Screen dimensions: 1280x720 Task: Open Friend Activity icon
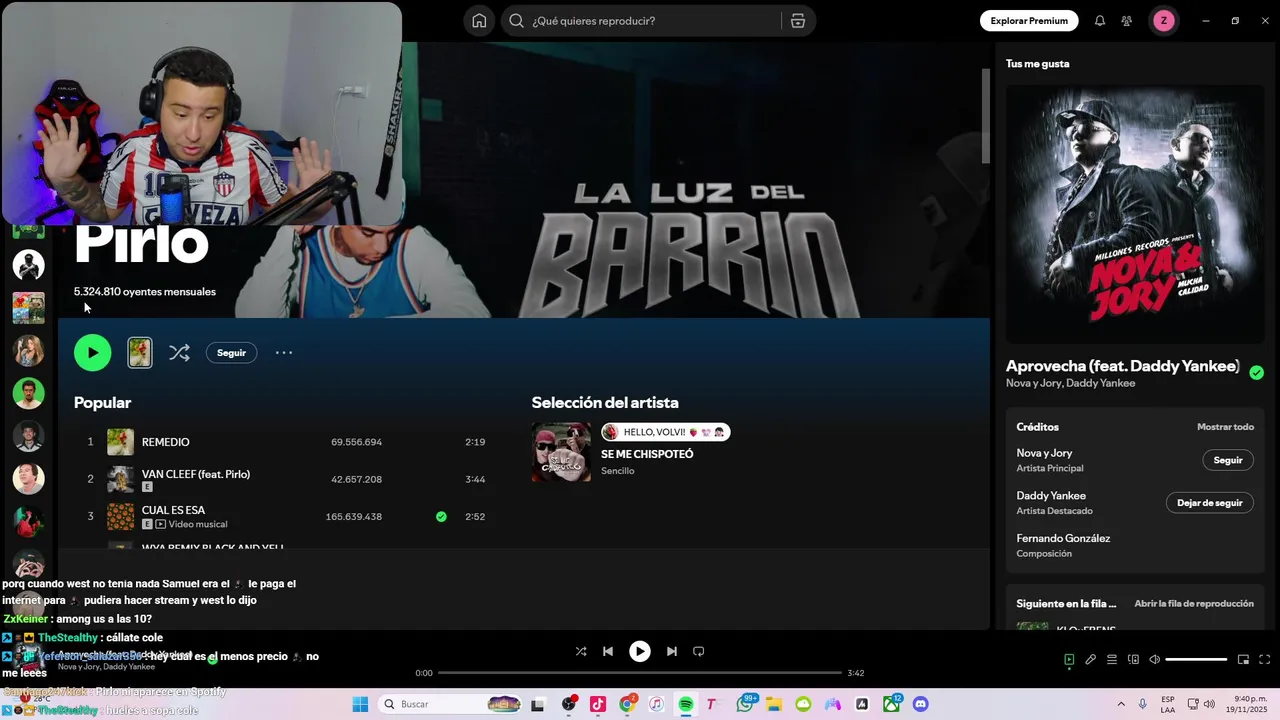tap(1127, 21)
